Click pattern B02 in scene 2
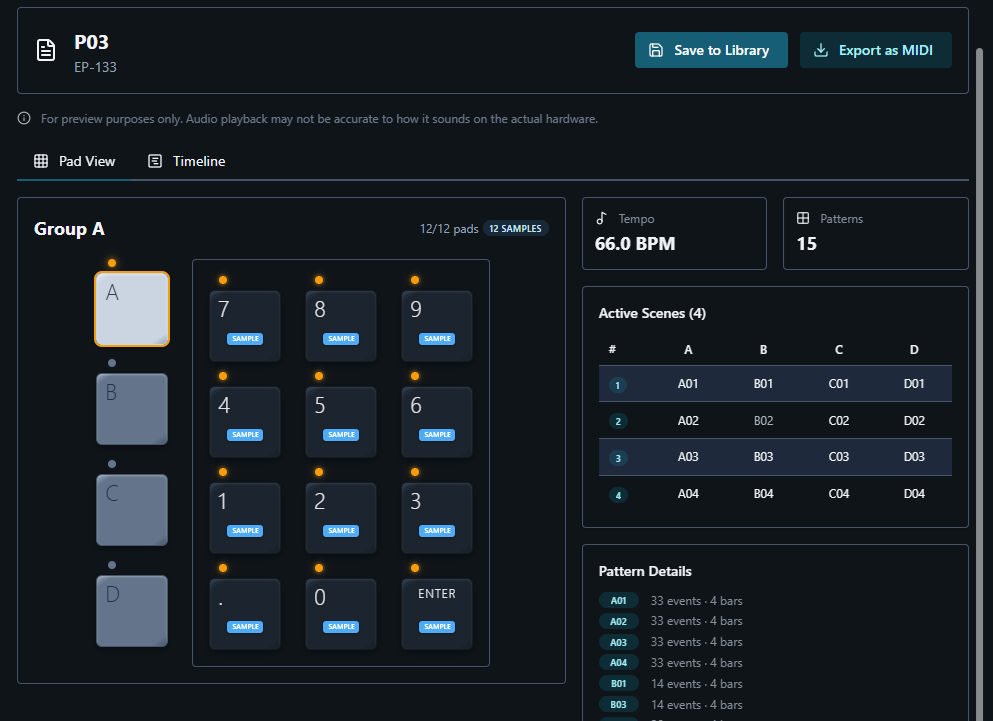Viewport: 993px width, 721px height. [x=763, y=421]
